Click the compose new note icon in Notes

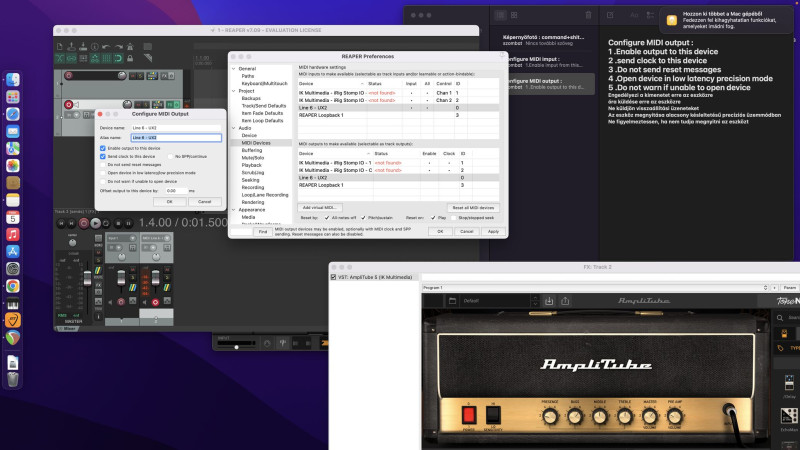point(610,15)
